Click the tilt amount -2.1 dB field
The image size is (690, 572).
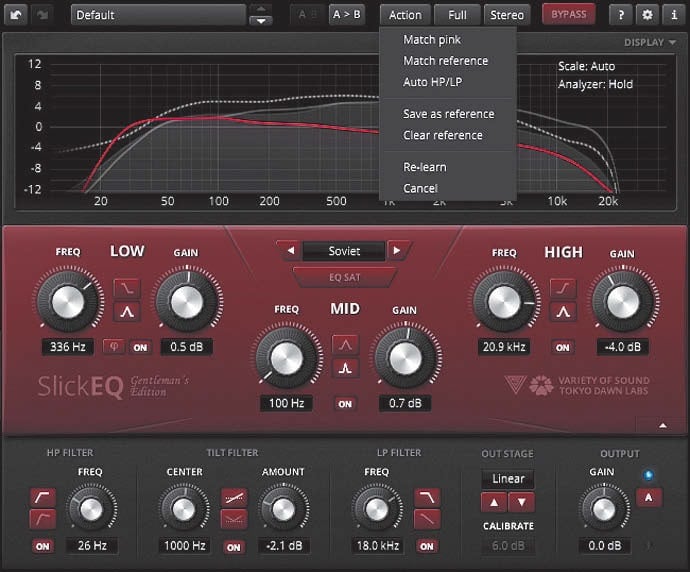[x=284, y=546]
